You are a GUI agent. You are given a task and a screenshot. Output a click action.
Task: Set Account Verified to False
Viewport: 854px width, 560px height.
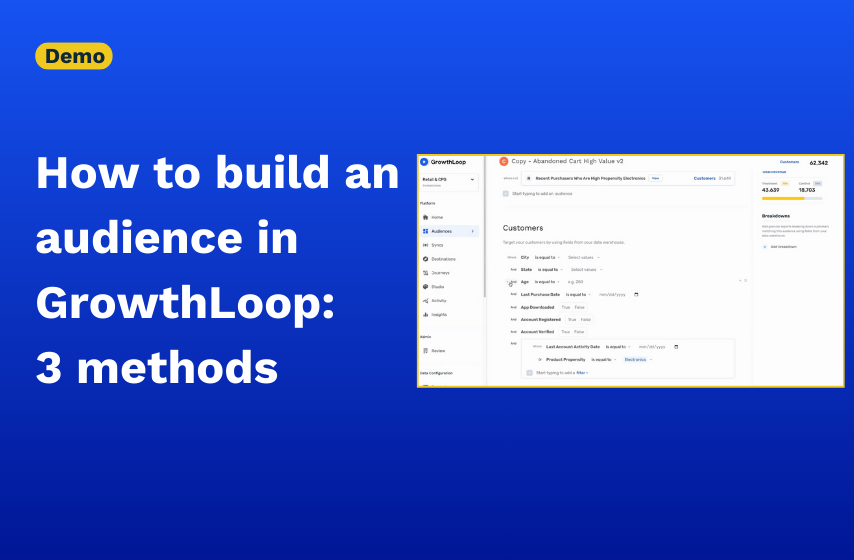[579, 332]
